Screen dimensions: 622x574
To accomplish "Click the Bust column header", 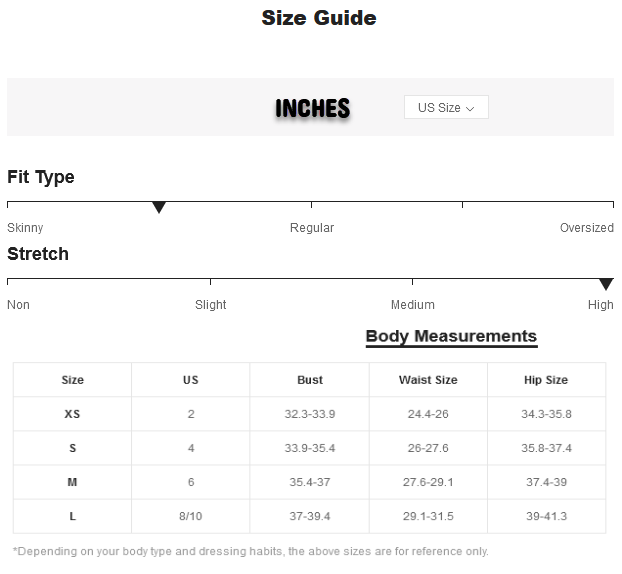I will pyautogui.click(x=310, y=380).
